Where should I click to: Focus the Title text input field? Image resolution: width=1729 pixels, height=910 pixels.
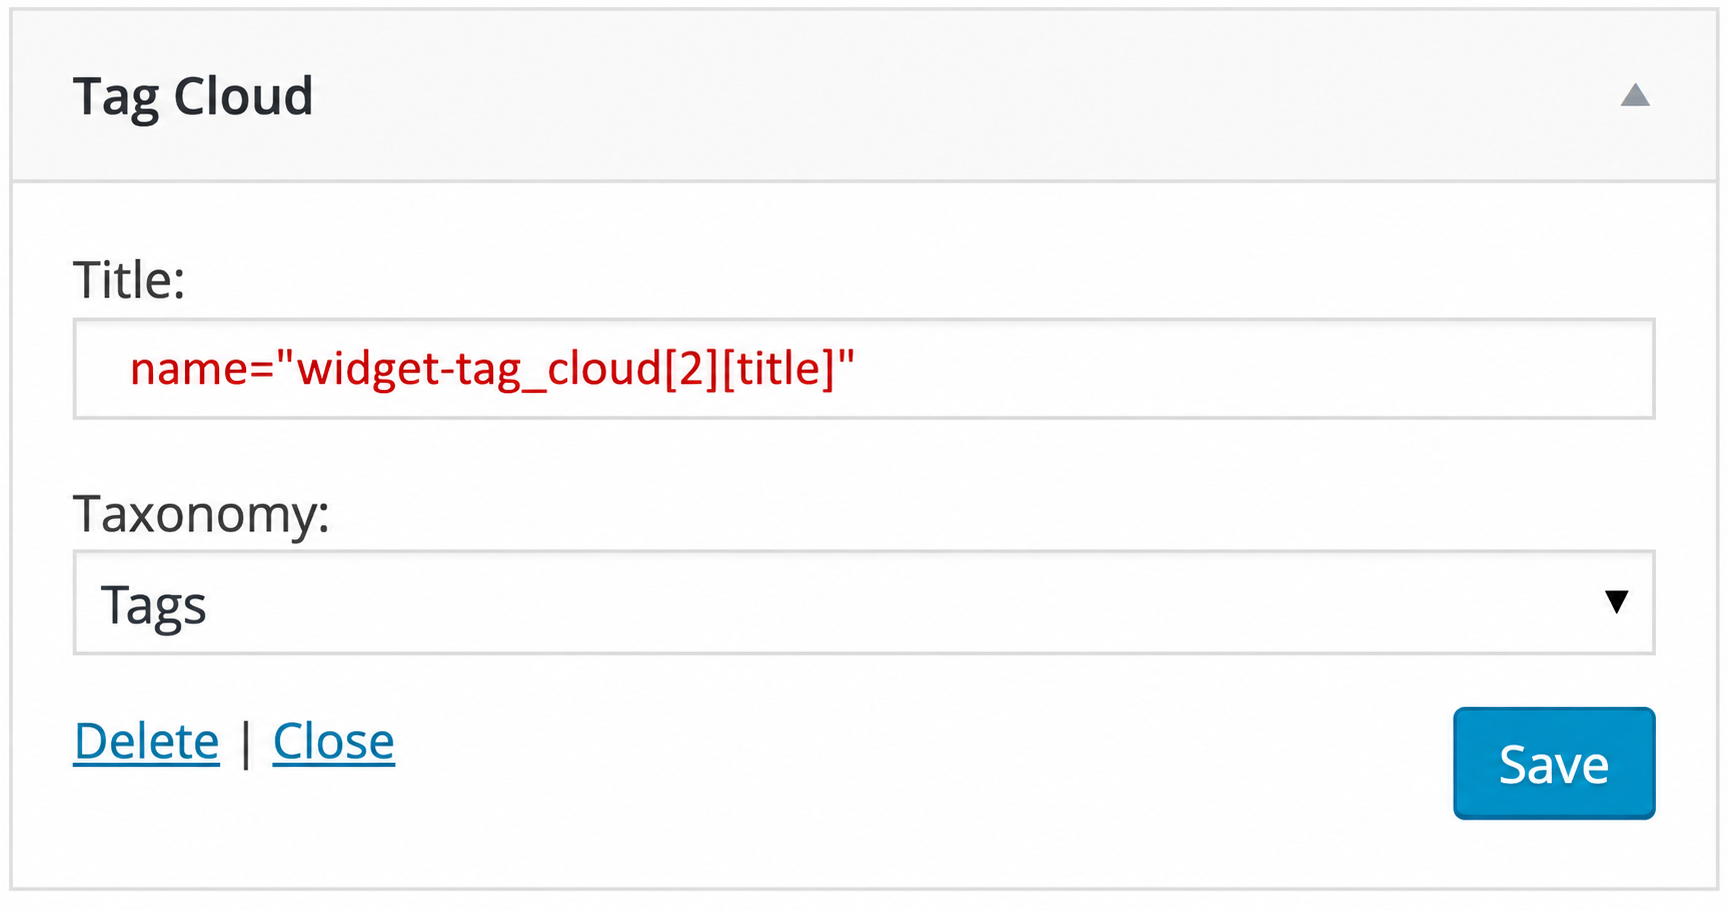tap(864, 369)
